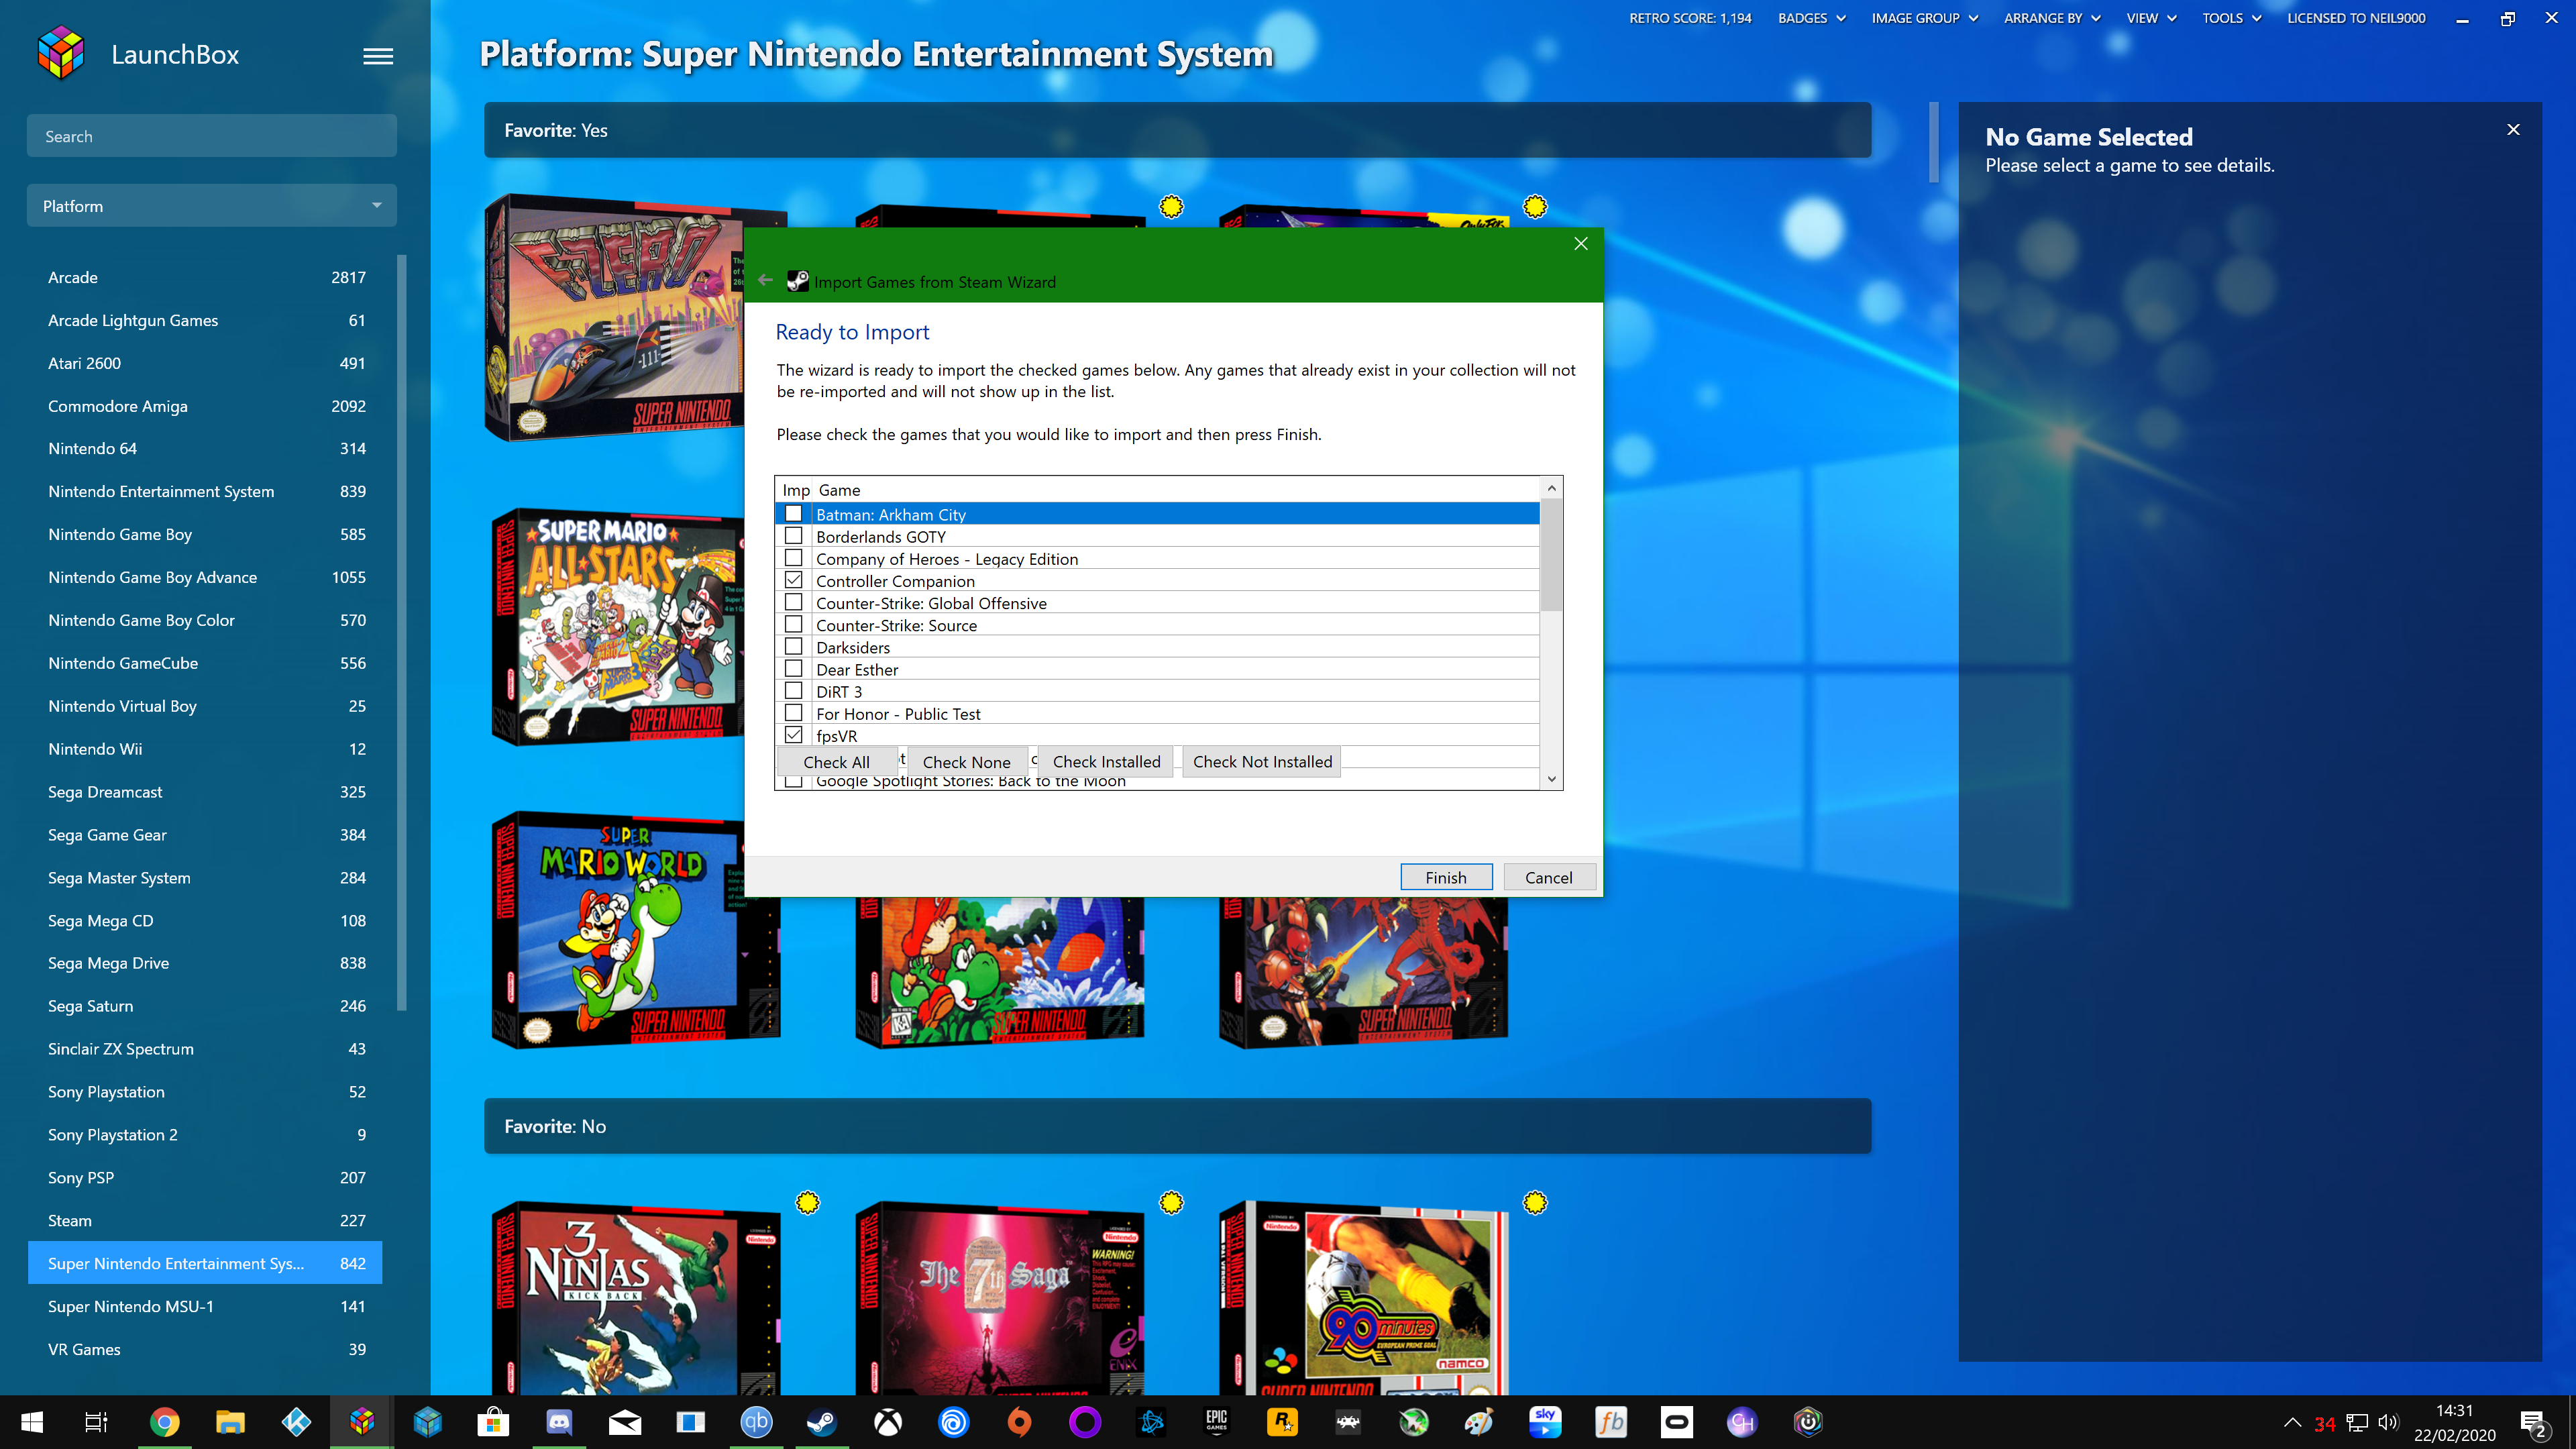Screen dimensions: 2576x1449
Task: Open Google Chrome from the taskbar
Action: [164, 1422]
